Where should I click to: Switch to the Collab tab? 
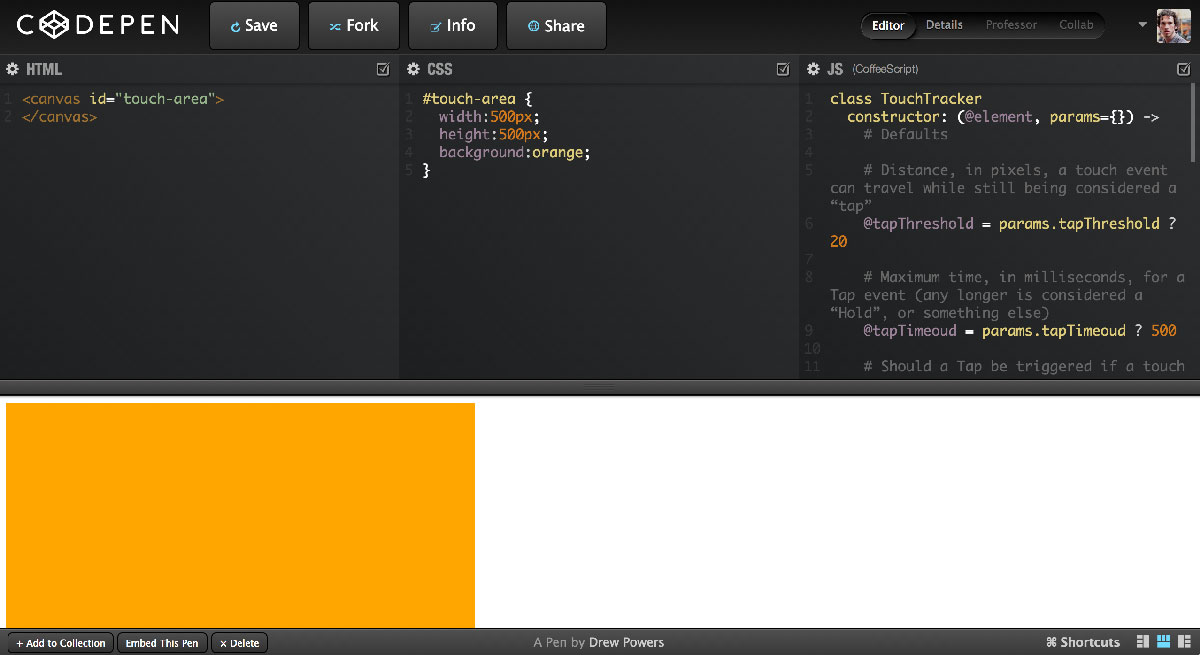tap(1076, 24)
